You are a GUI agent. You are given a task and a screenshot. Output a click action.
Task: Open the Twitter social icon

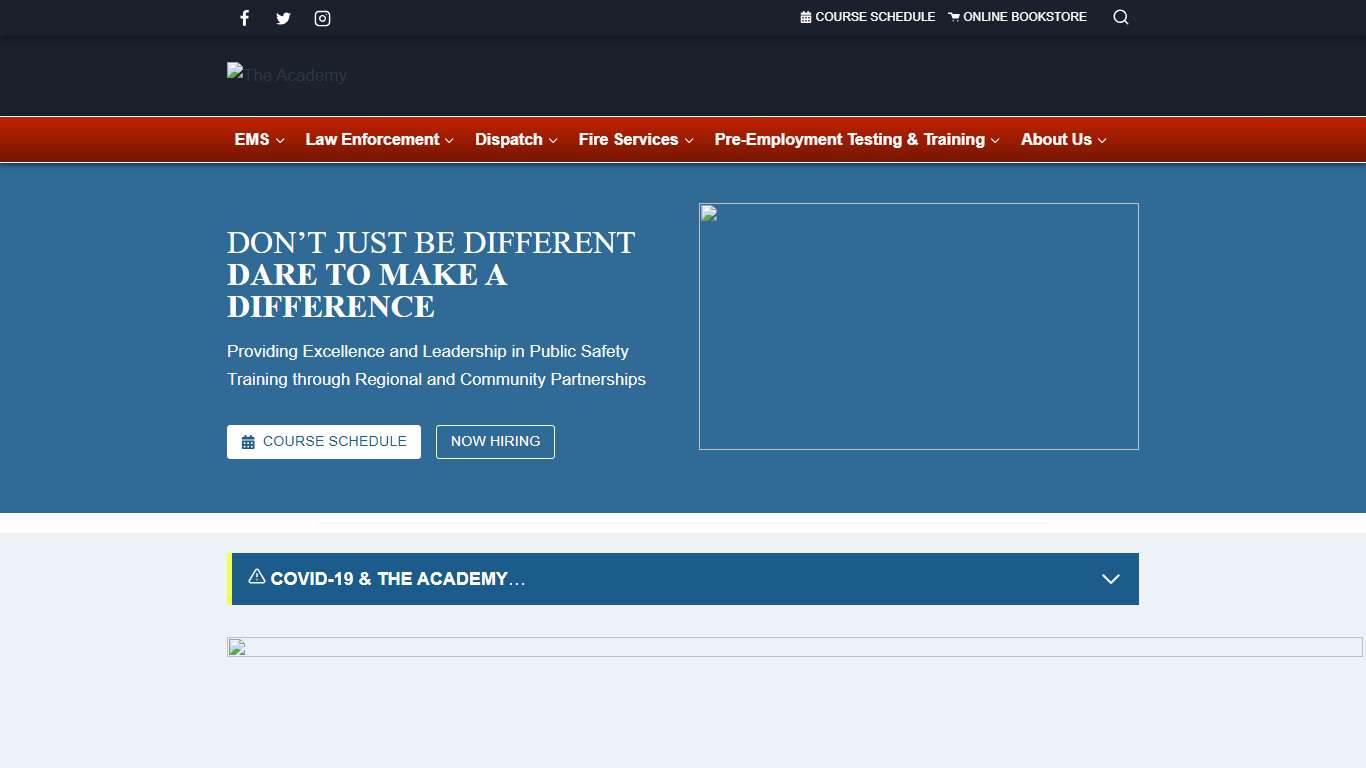283,18
